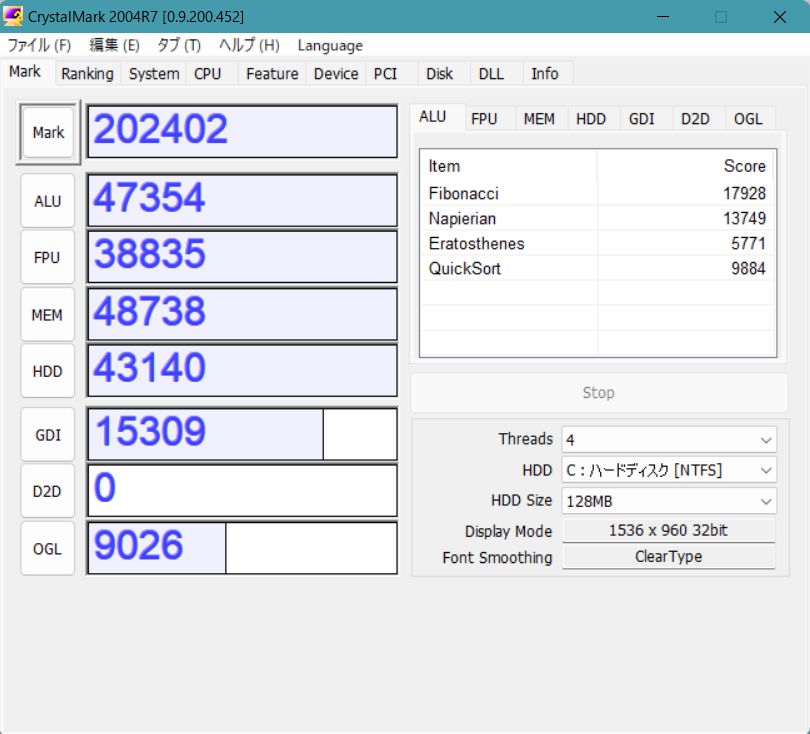
Task: Expand the Threads dropdown
Action: coord(669,440)
